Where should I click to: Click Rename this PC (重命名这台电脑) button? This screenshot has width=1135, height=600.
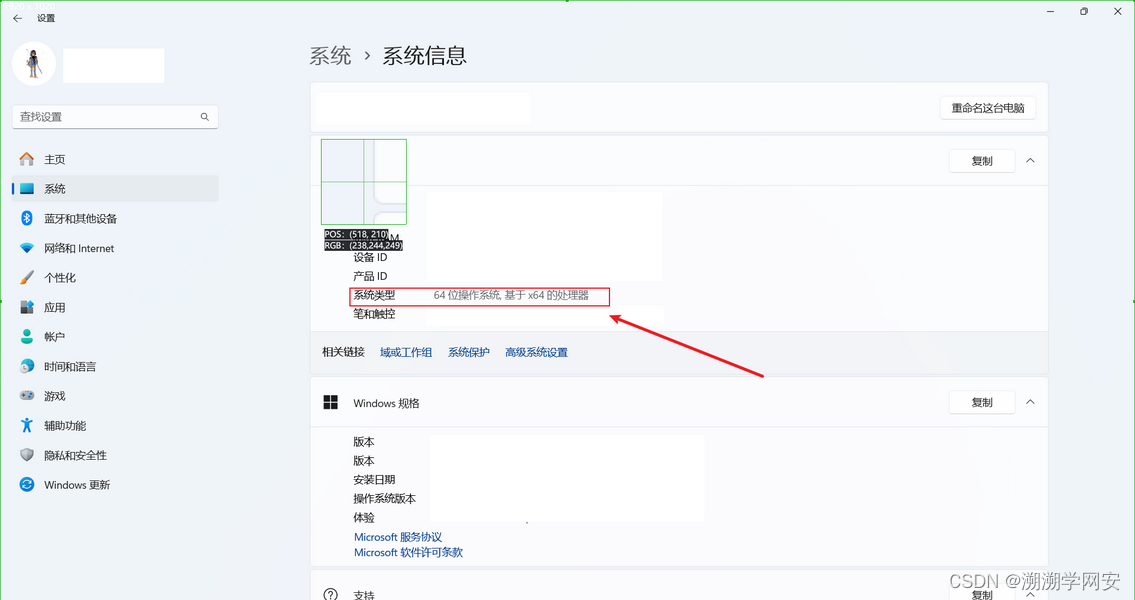987,108
